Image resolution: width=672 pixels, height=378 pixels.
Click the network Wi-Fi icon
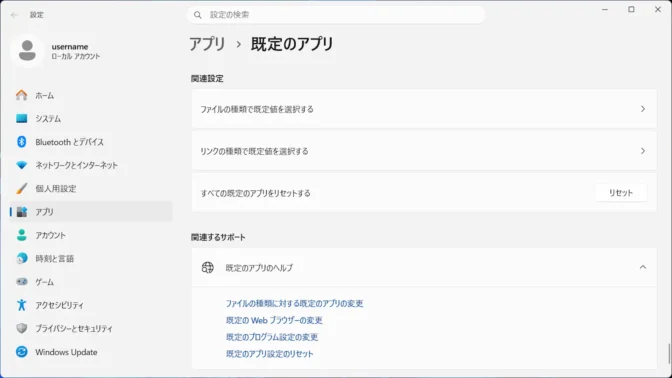(x=21, y=165)
